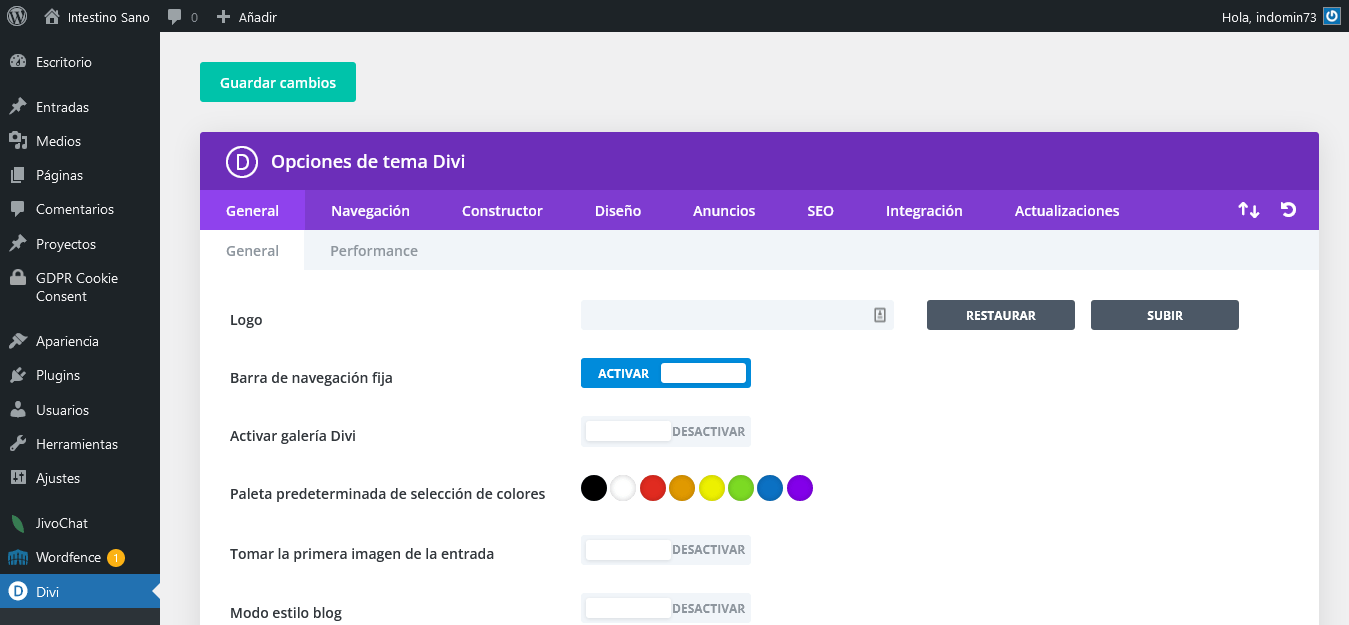1349x625 pixels.
Task: Click the Usuarios person icon
Action: pyautogui.click(x=17, y=410)
